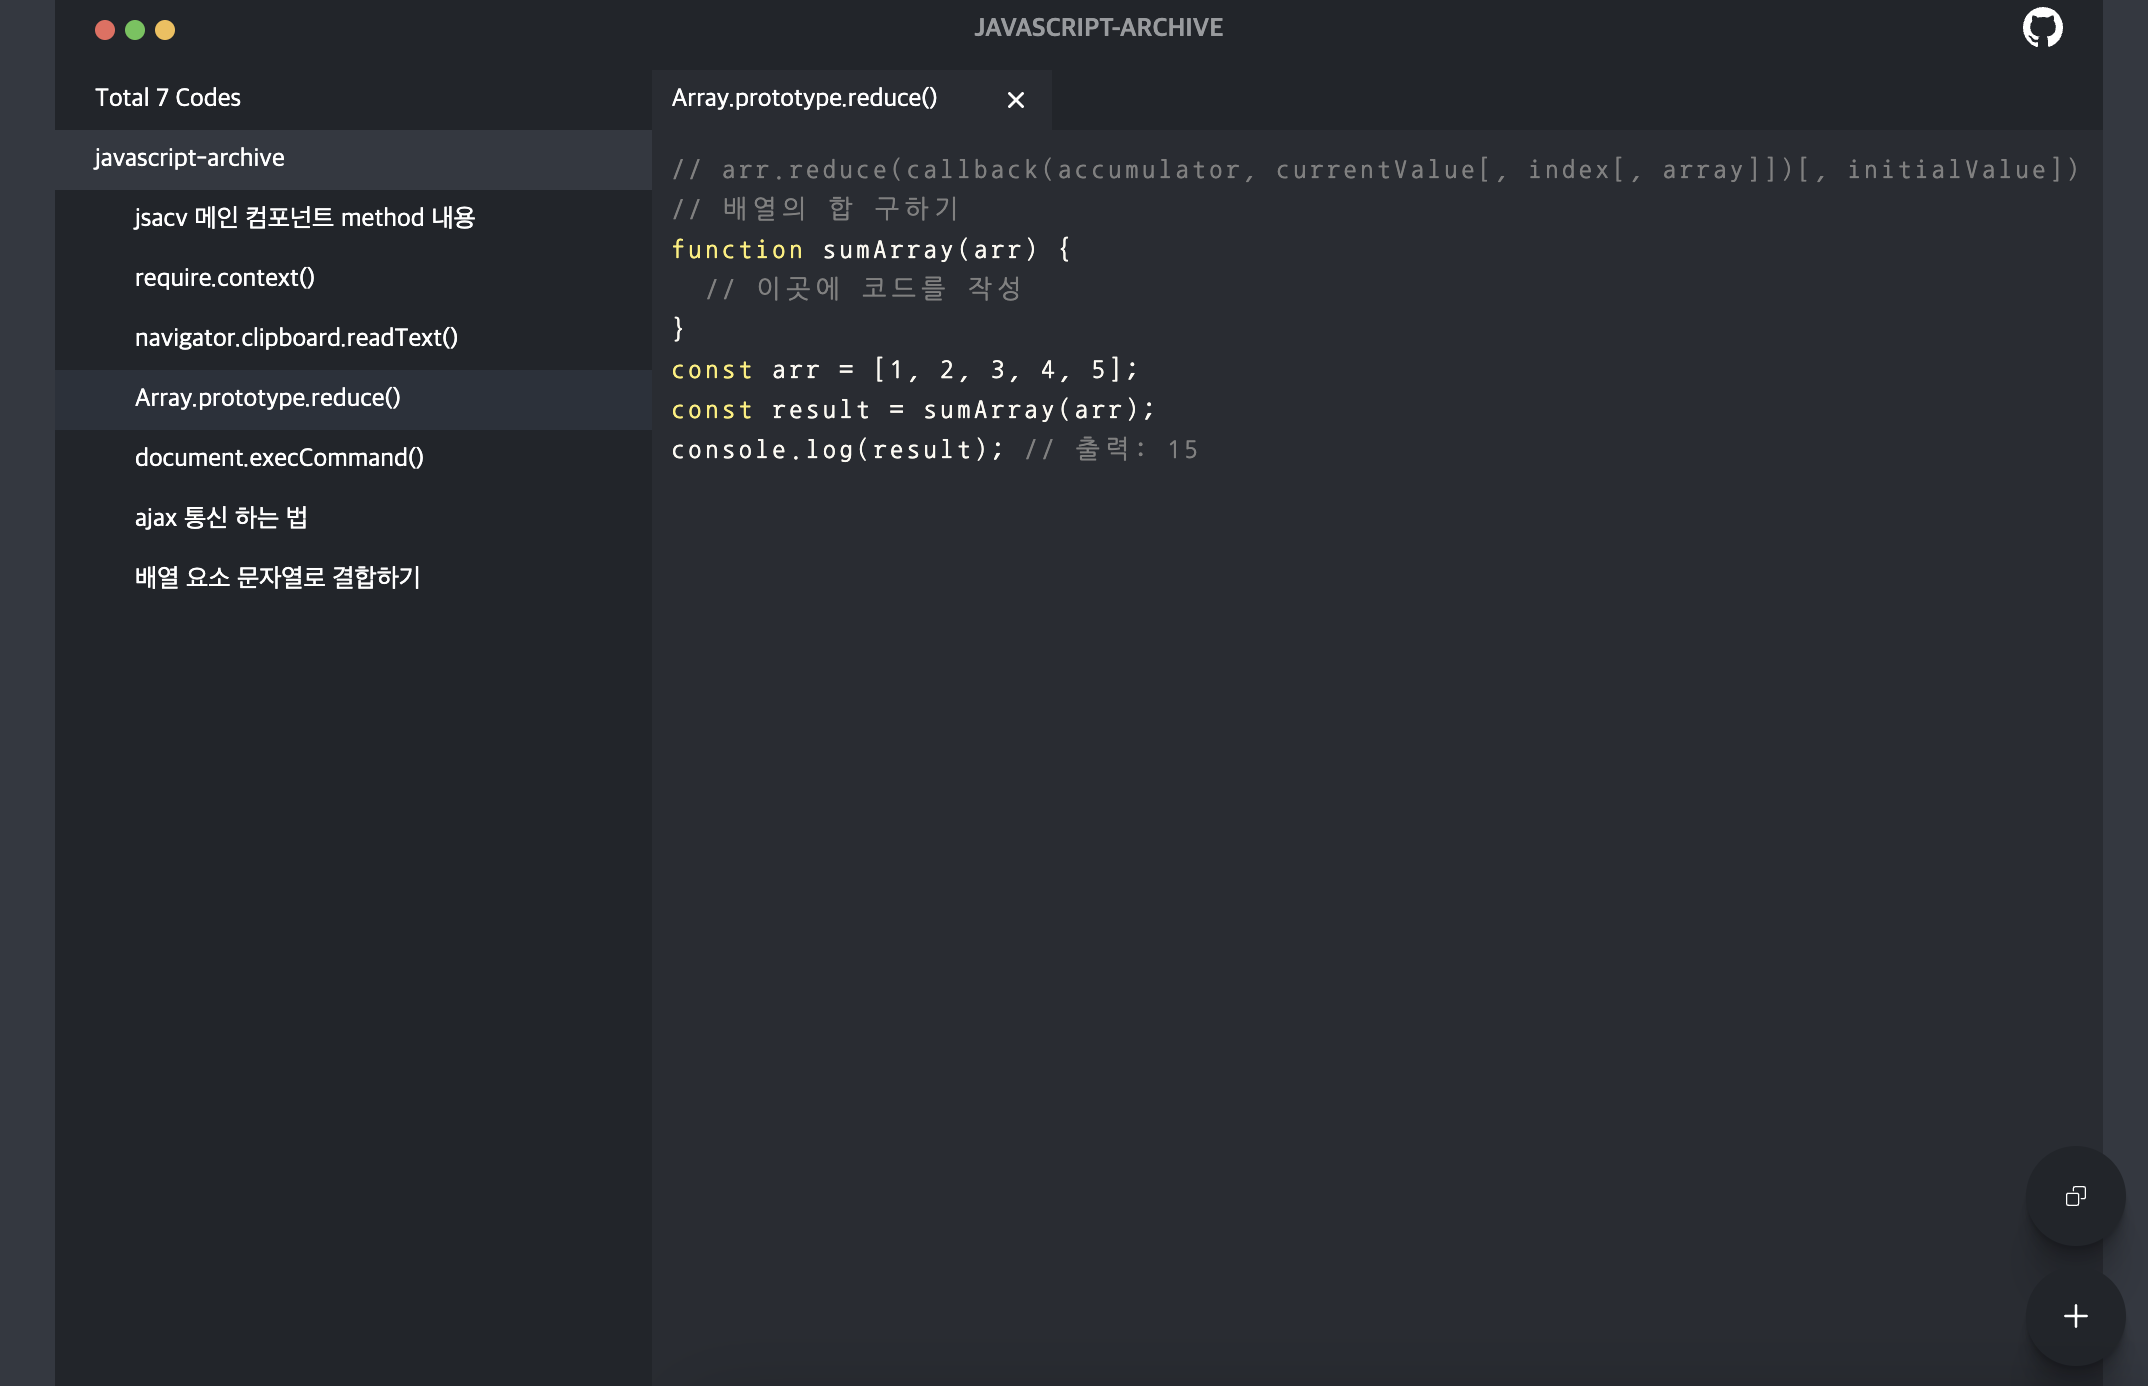Image resolution: width=2148 pixels, height=1386 pixels.
Task: Open the ajax 통신 하는 법 entry
Action: pyautogui.click(x=221, y=518)
